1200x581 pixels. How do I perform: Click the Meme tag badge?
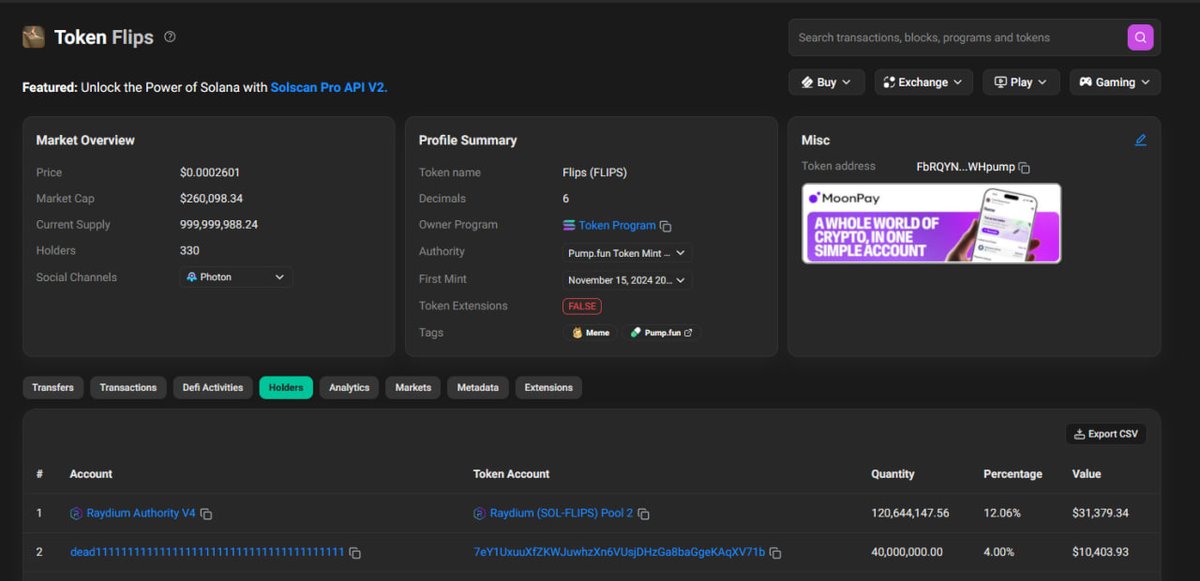tap(590, 332)
